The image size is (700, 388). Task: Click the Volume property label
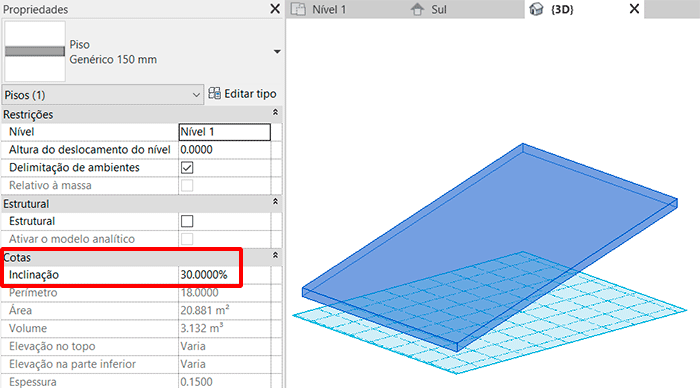point(28,329)
